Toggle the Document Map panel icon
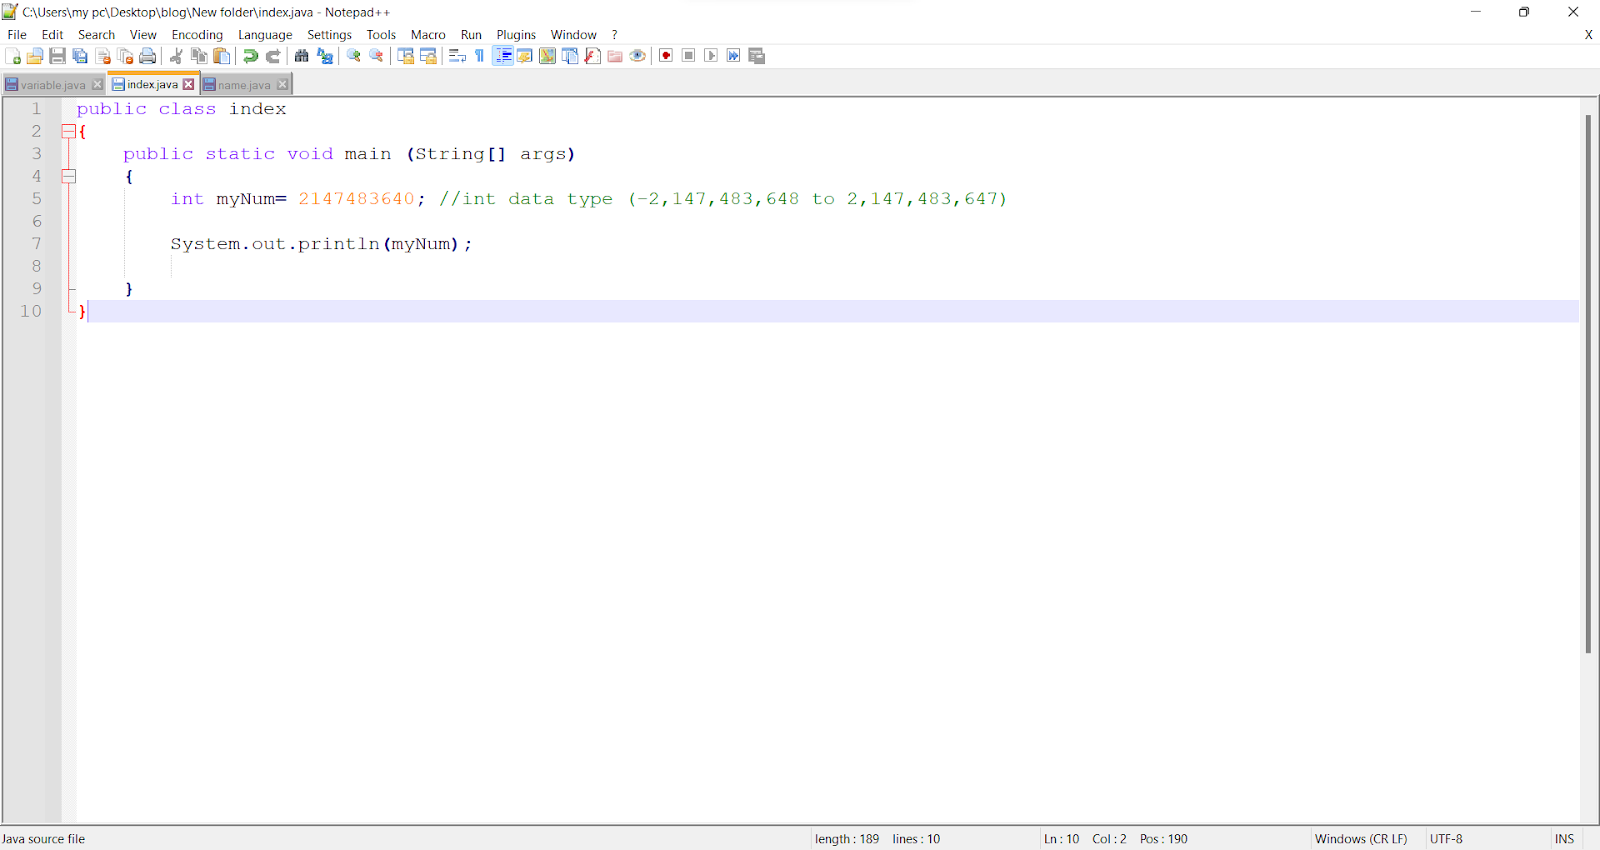Viewport: 1600px width, 850px height. [547, 56]
